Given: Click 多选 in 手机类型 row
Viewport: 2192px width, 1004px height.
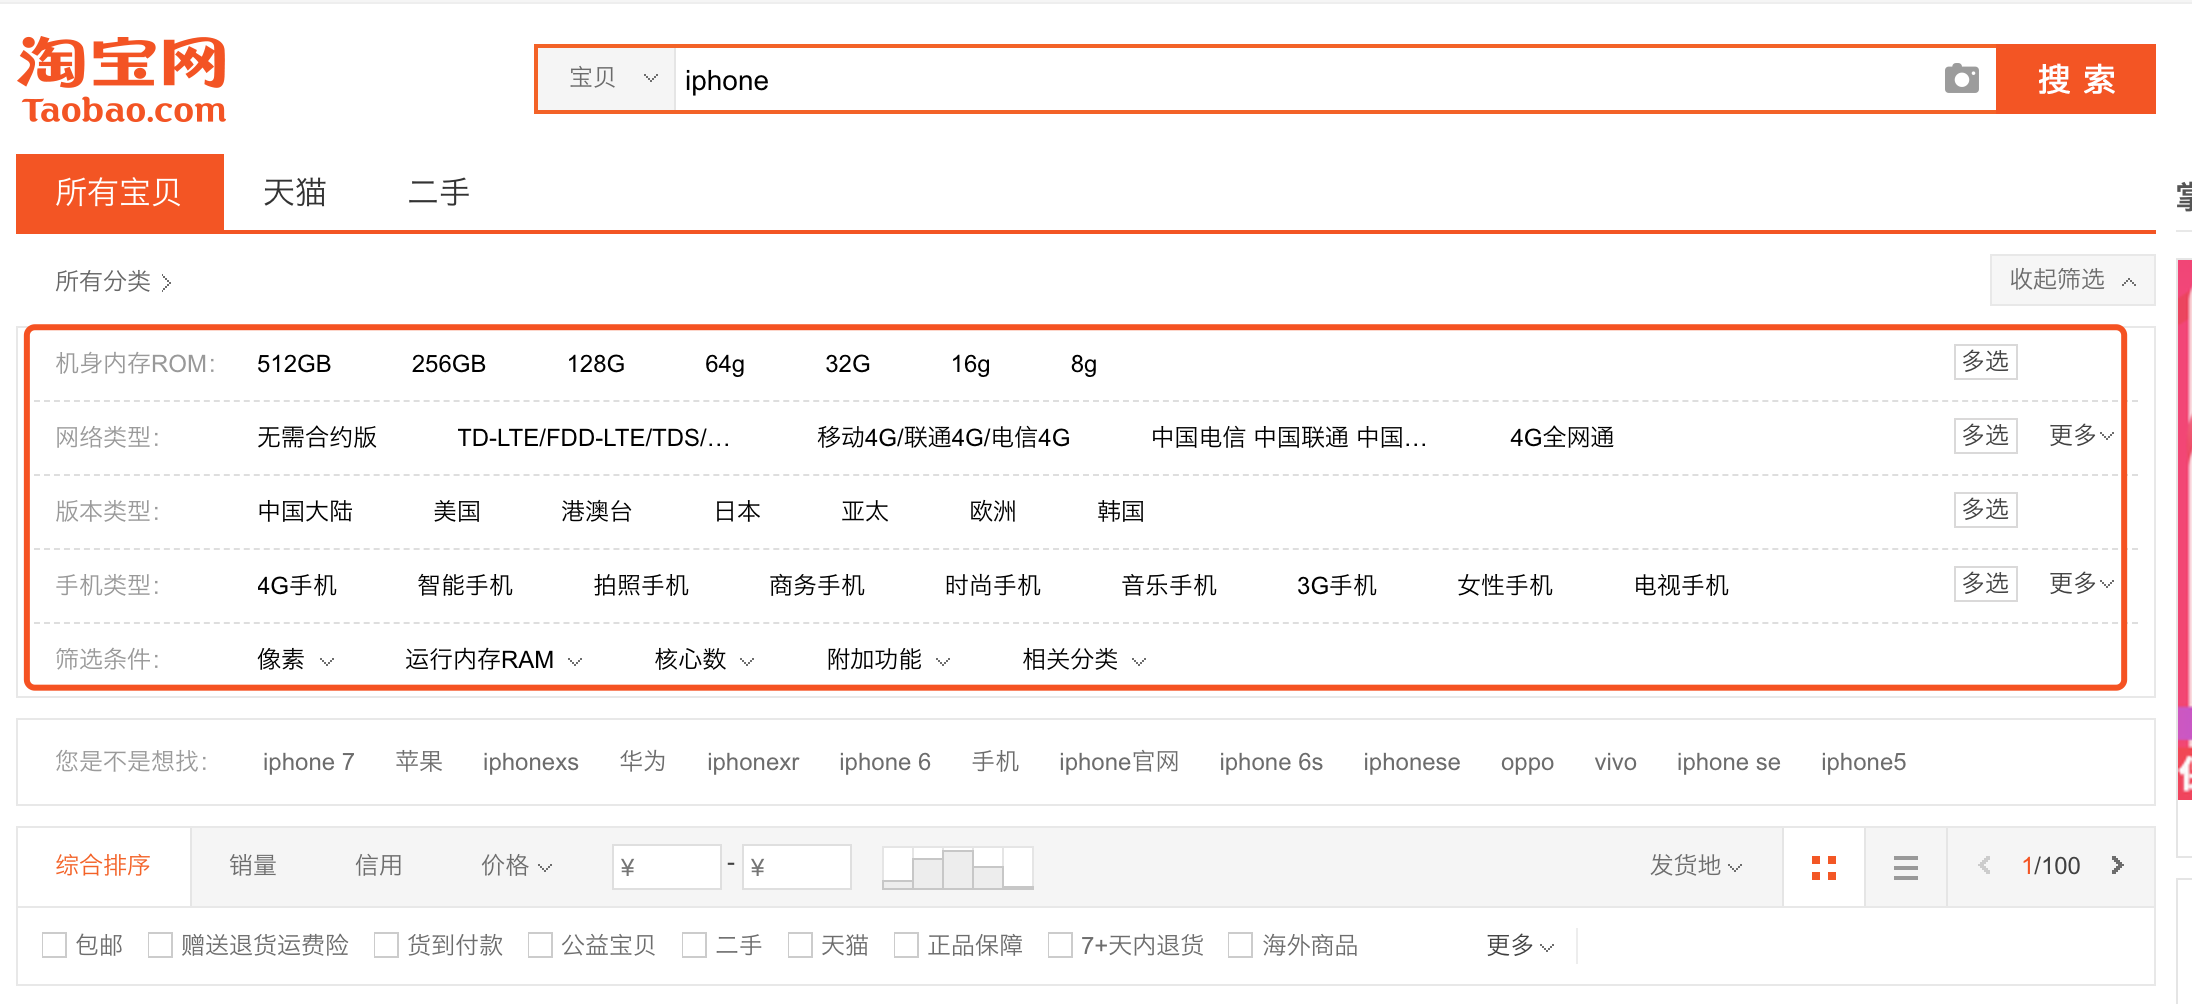Looking at the screenshot, I should pos(1986,583).
